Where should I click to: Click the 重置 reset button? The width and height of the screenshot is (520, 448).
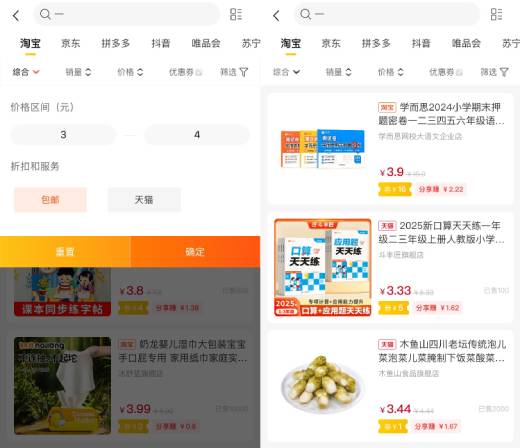[x=65, y=252]
